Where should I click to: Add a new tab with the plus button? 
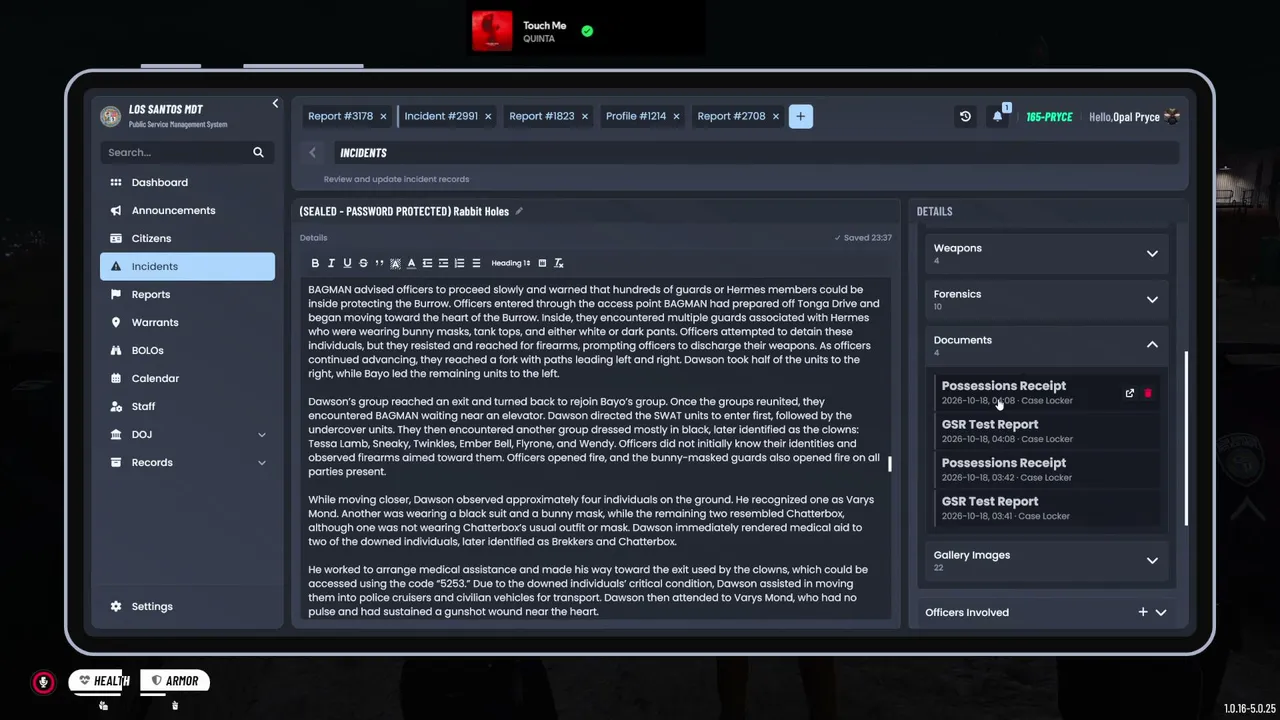pos(800,116)
